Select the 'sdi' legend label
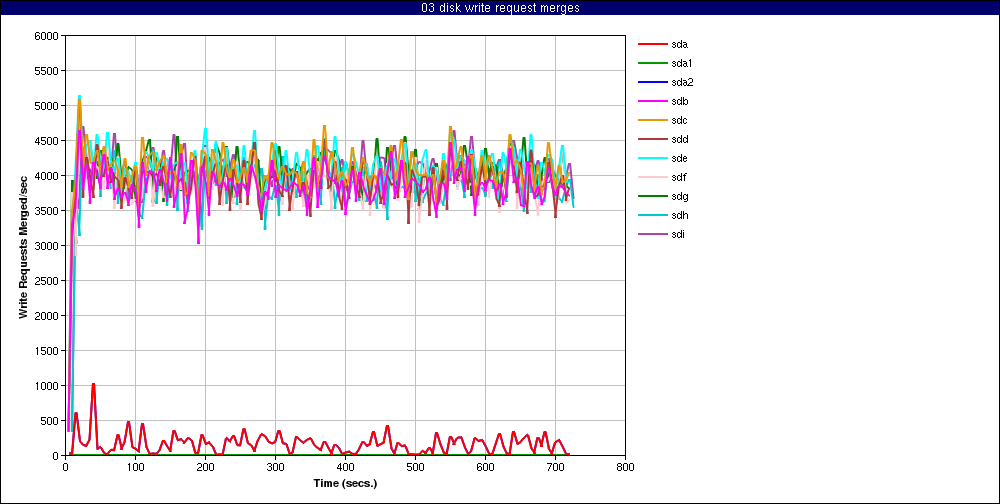This screenshot has width=1000, height=504. point(679,234)
